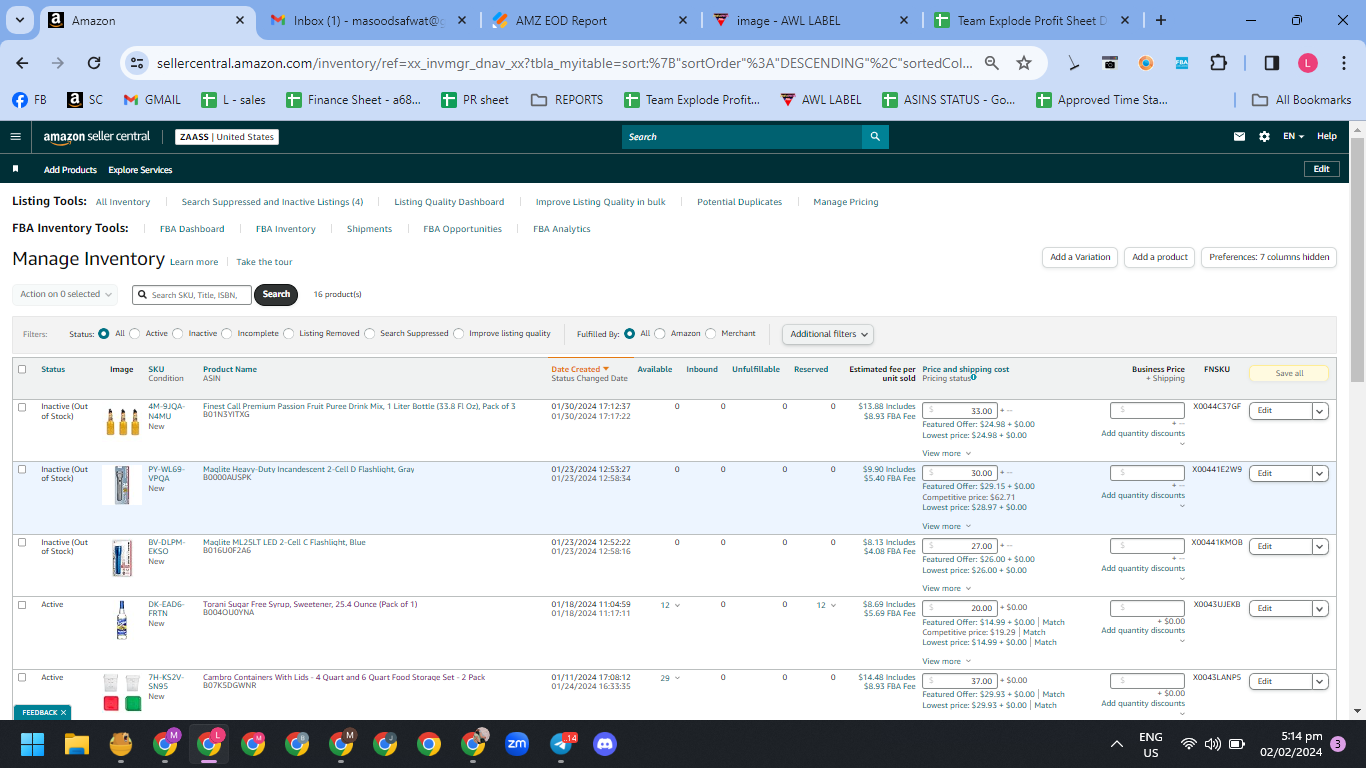
Task: Check the Torani Sugar Free Syrup row checkbox
Action: [x=22, y=604]
